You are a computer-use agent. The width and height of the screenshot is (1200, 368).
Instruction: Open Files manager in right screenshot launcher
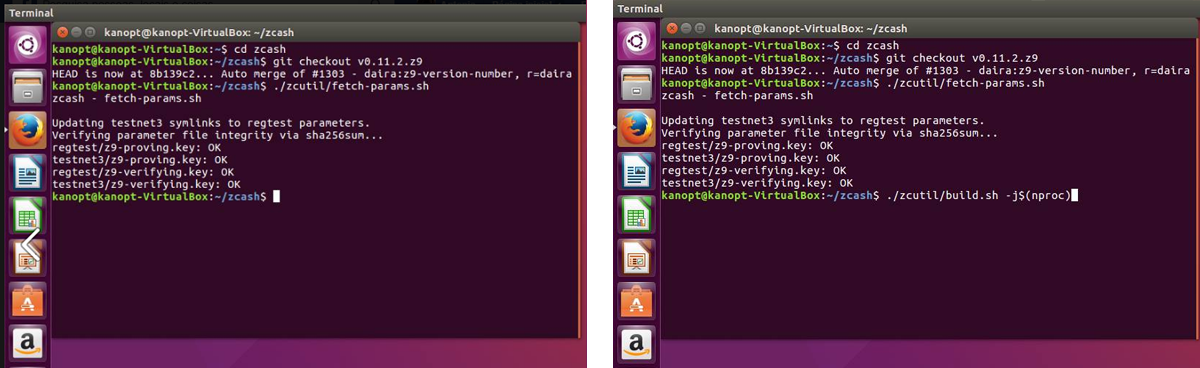(x=637, y=85)
